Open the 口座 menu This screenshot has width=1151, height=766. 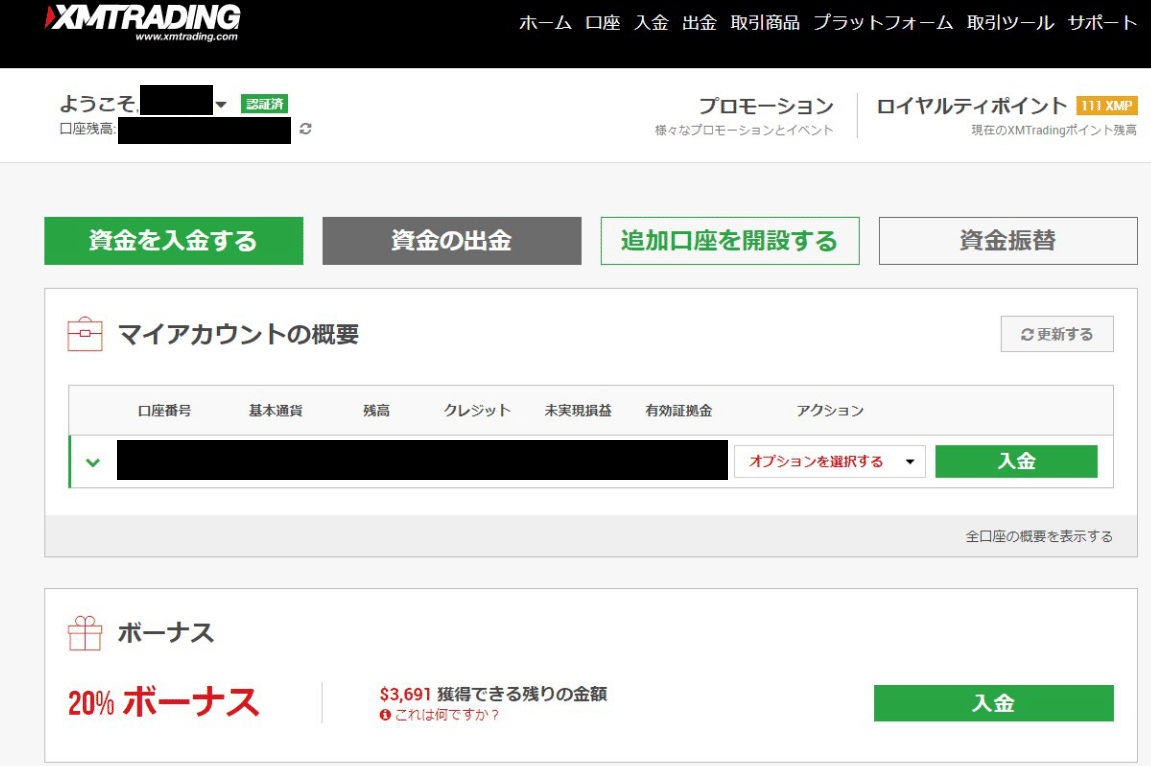pyautogui.click(x=603, y=23)
